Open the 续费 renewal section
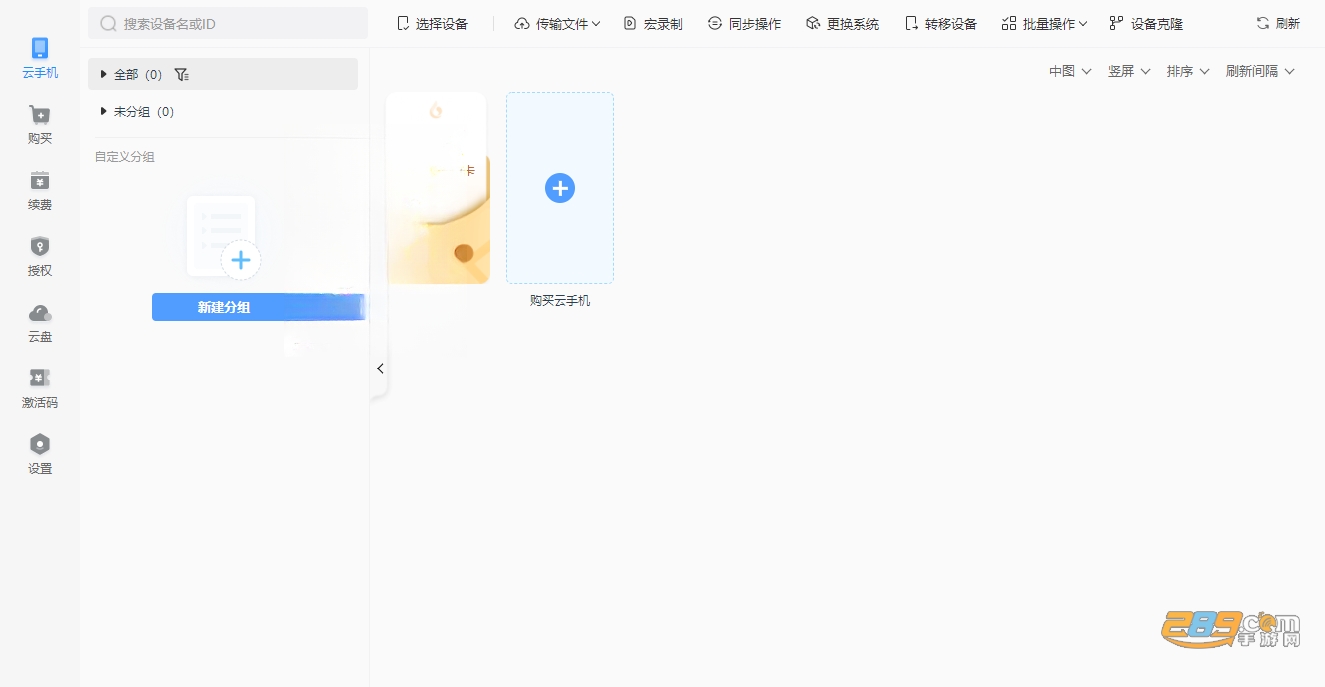The image size is (1325, 687). pos(40,190)
